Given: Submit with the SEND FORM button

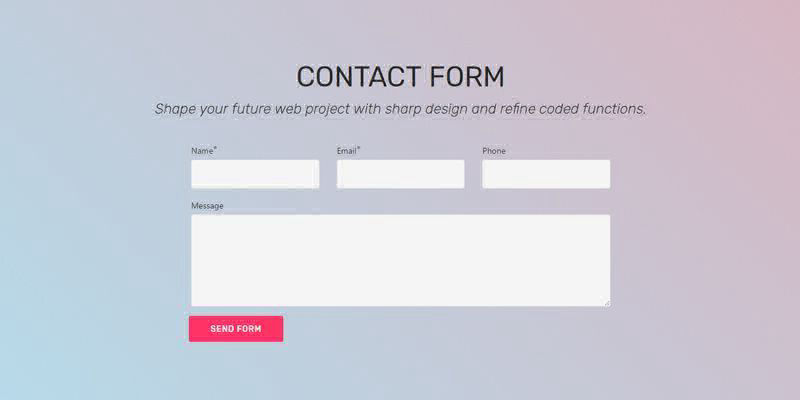Looking at the screenshot, I should 236,329.
